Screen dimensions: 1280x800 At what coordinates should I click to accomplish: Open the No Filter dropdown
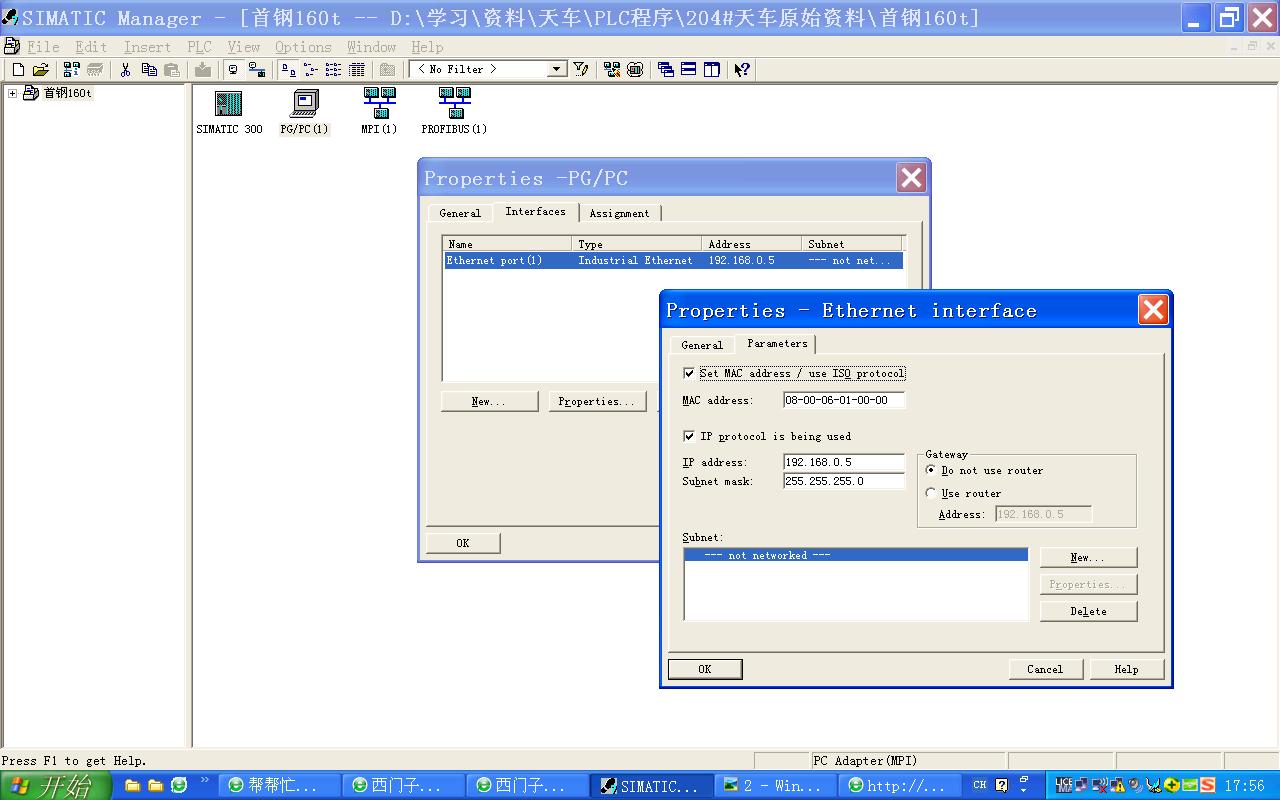tap(557, 69)
